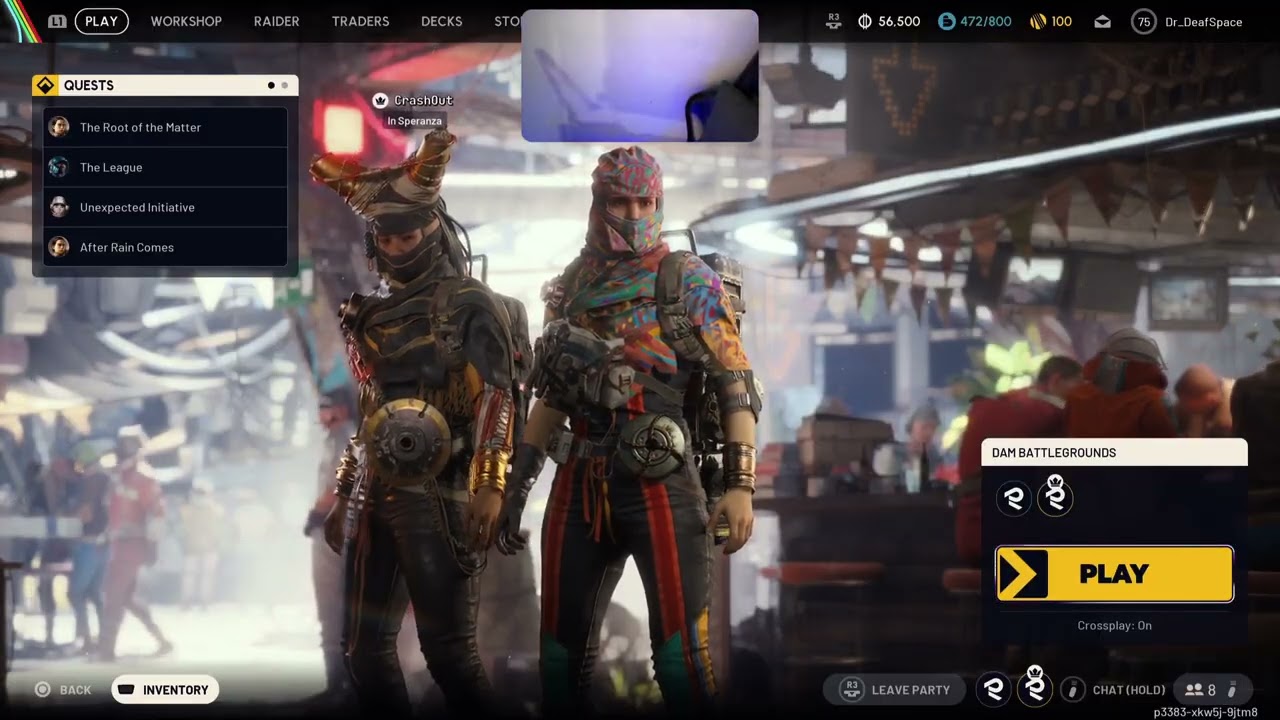Select first party member icon in bottom bar
Image resolution: width=1280 pixels, height=720 pixels.
[993, 689]
